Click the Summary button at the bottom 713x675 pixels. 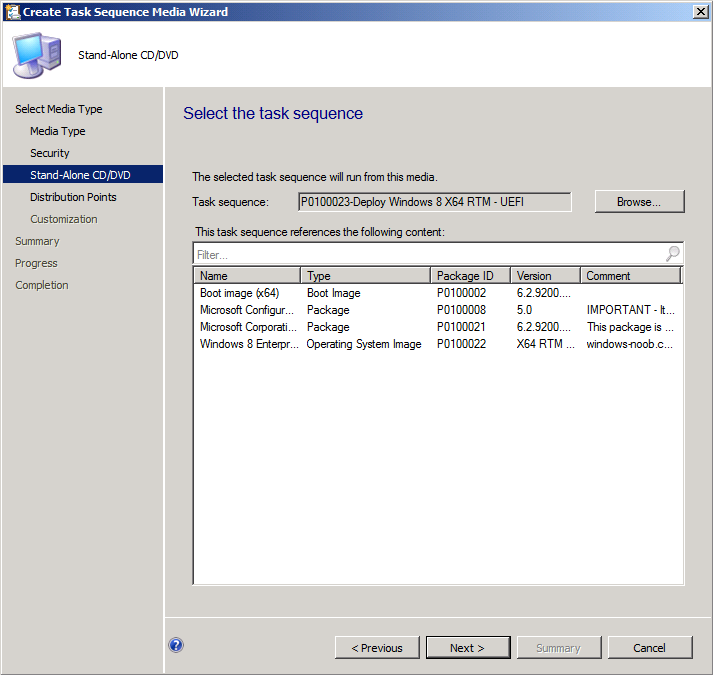pyautogui.click(x=559, y=647)
